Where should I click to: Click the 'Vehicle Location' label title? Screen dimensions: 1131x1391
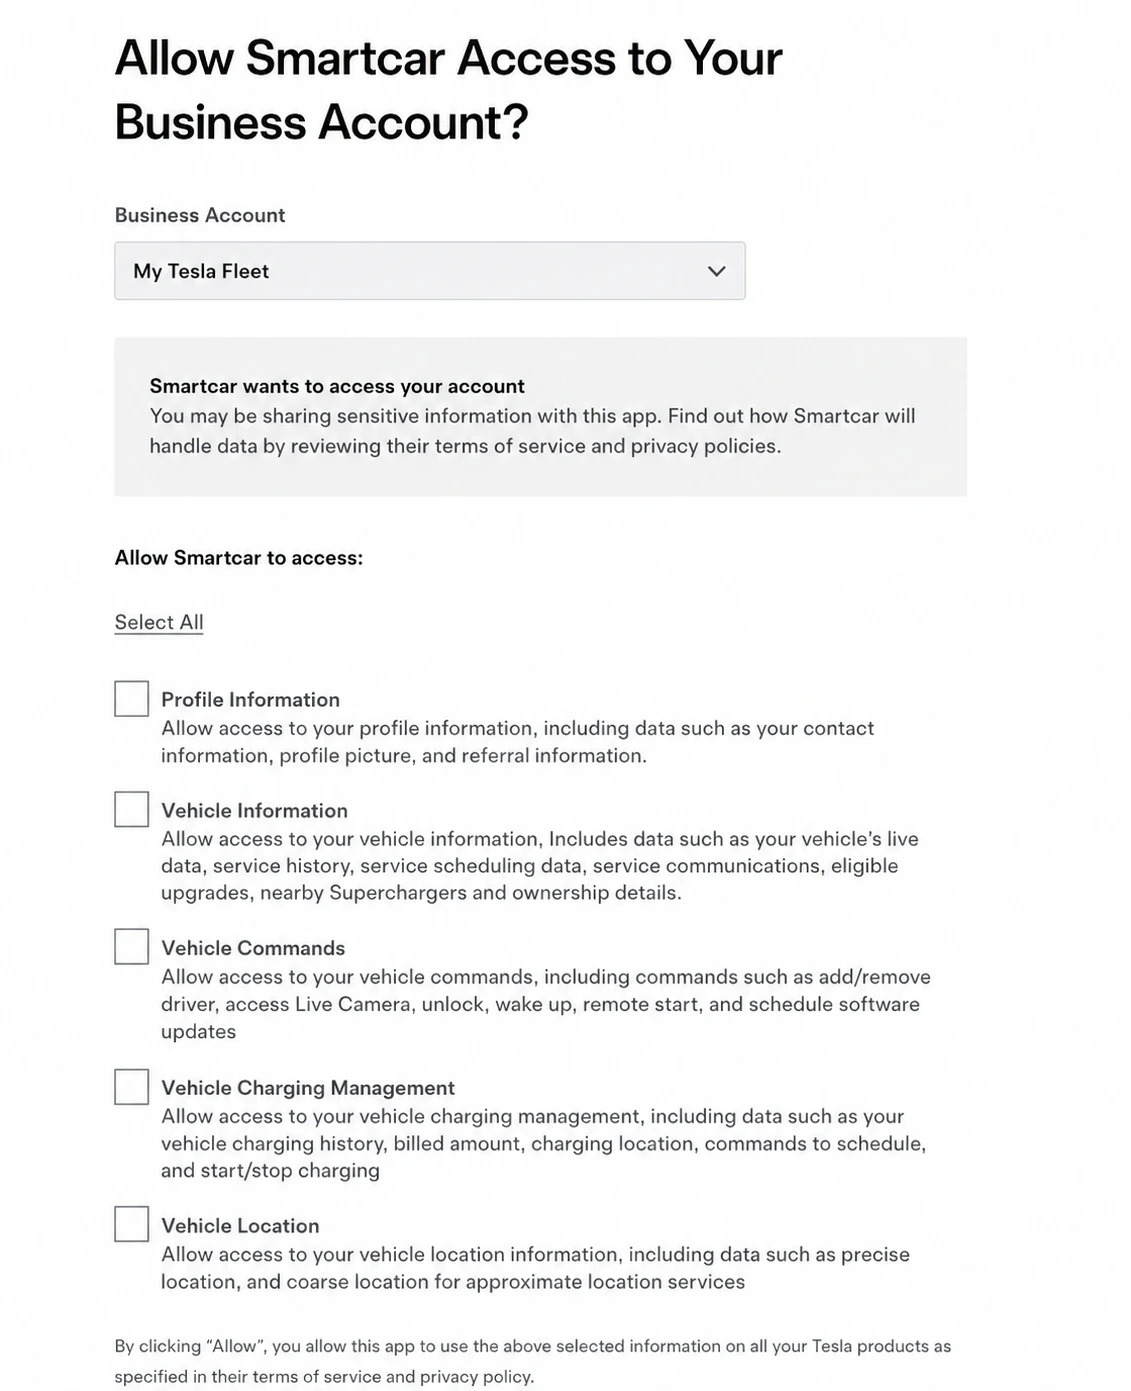tap(240, 1226)
